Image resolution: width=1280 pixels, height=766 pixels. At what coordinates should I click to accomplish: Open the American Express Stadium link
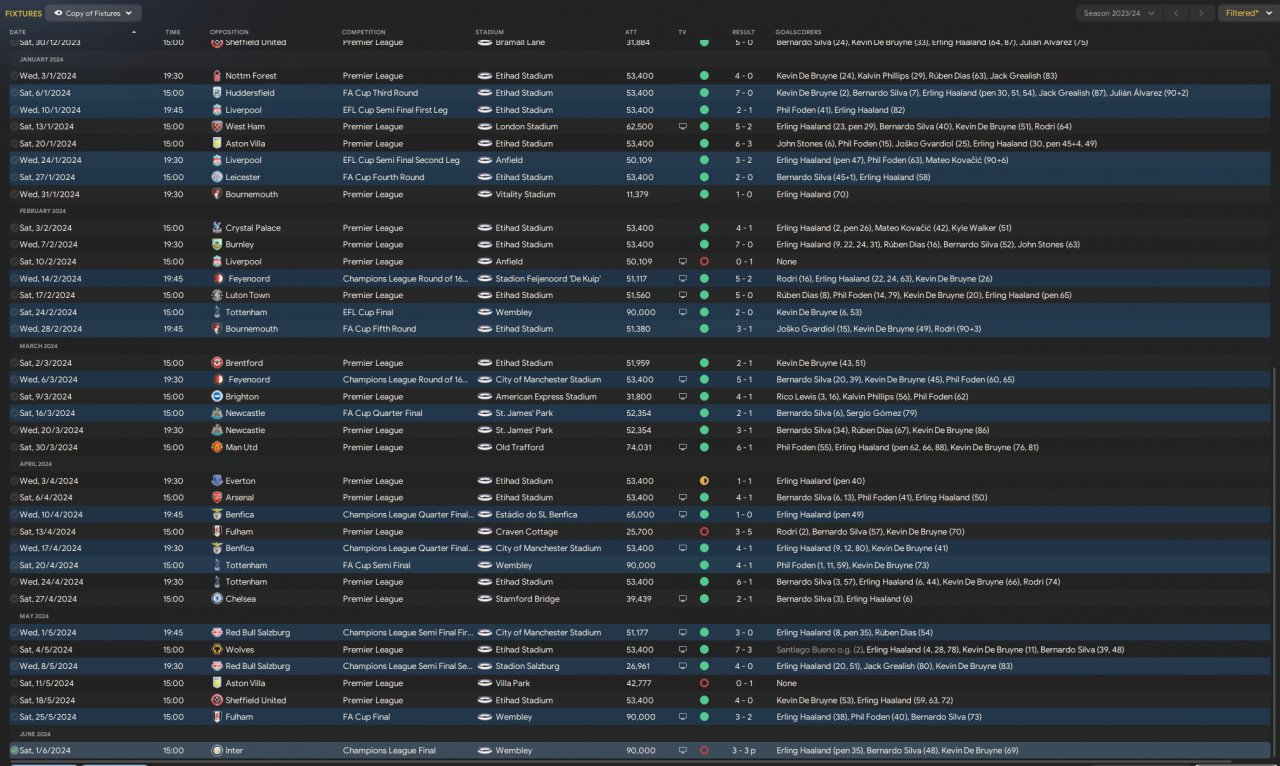coord(546,396)
